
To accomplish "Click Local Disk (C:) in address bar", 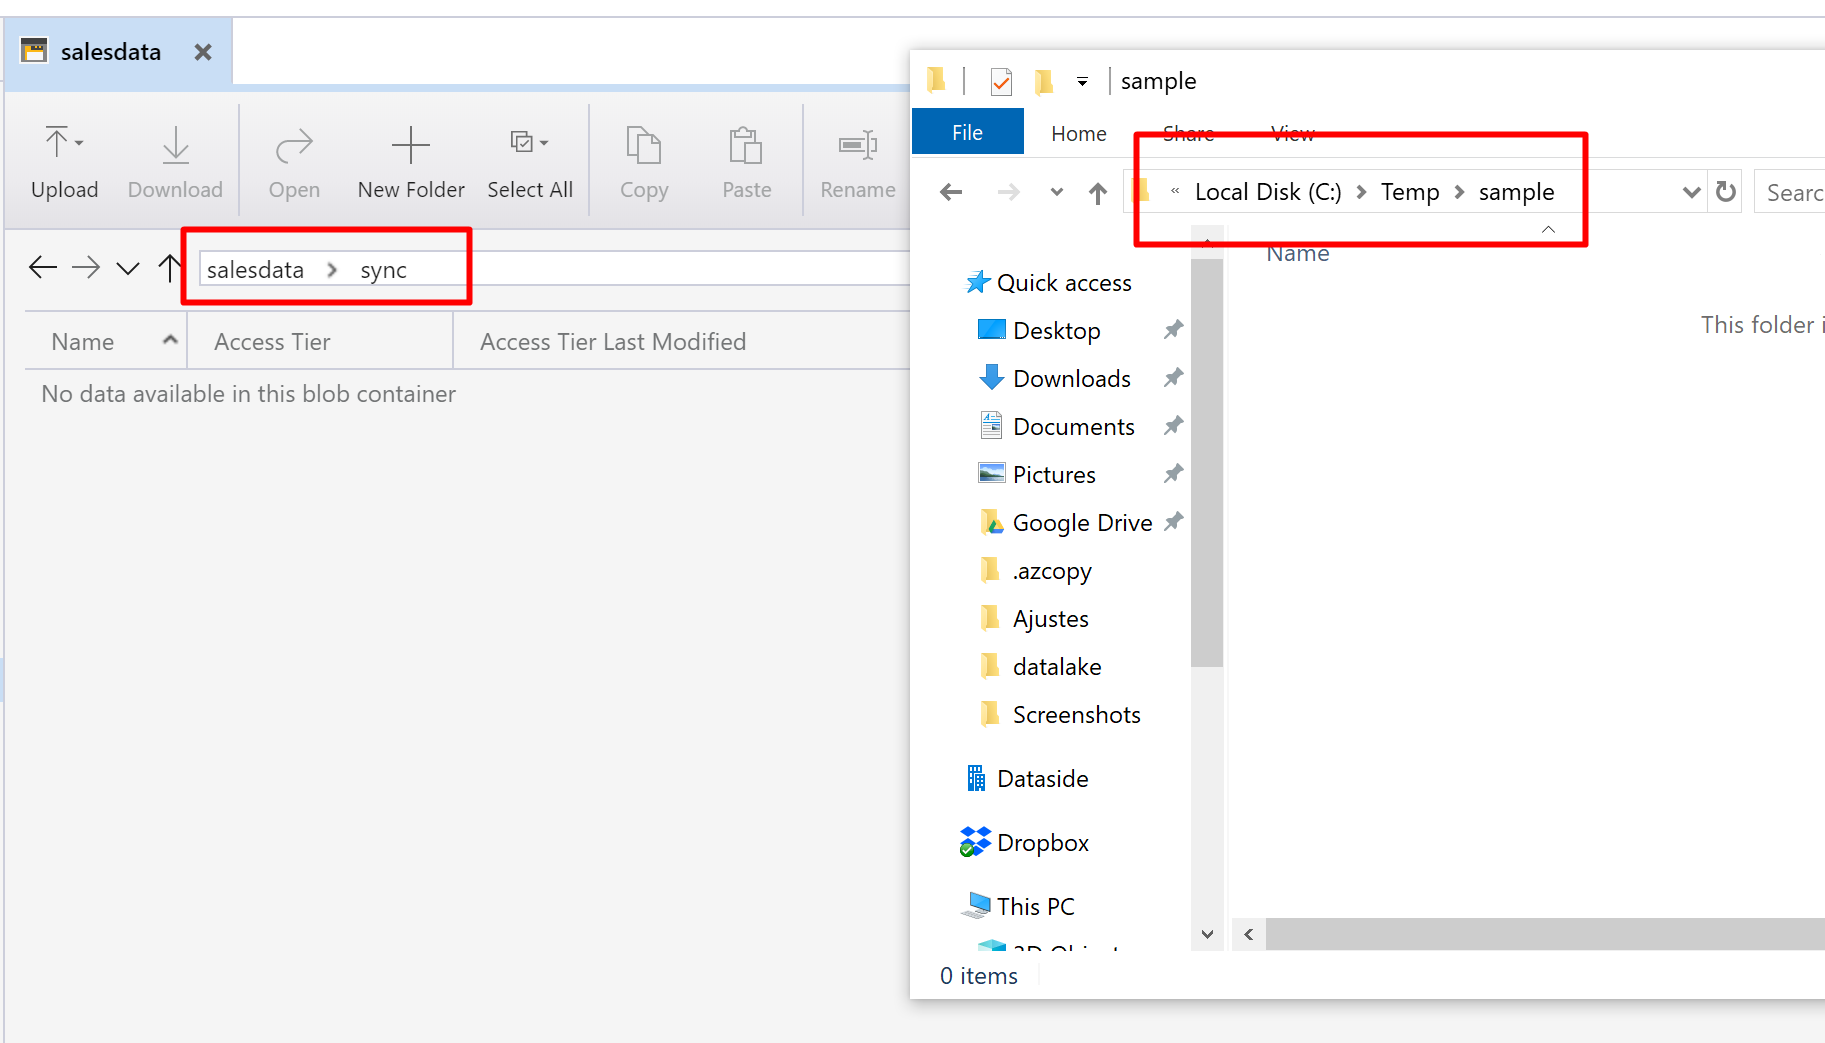I will pyautogui.click(x=1268, y=192).
